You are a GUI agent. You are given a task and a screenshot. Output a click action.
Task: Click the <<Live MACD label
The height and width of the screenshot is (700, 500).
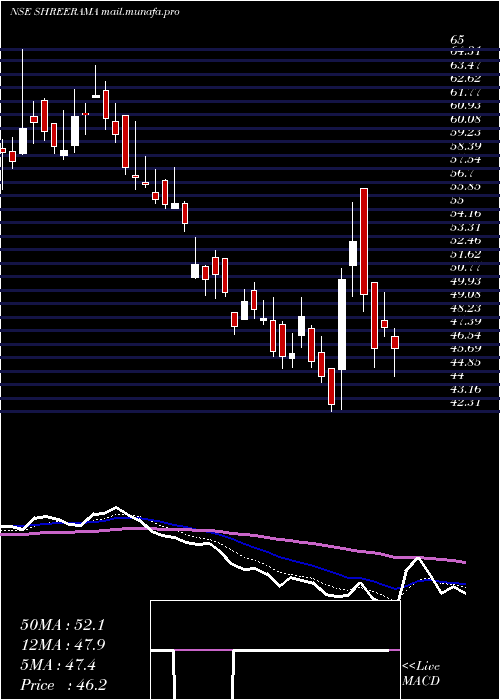click(421, 674)
